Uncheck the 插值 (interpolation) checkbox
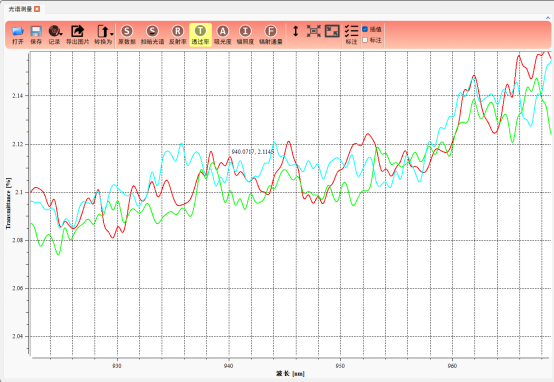554x382 pixels. [x=365, y=29]
